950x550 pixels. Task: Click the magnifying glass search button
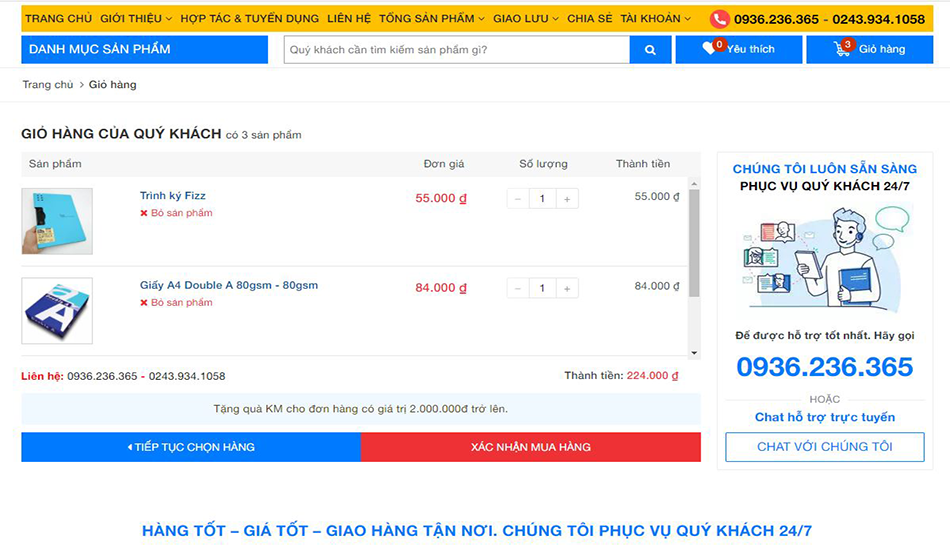click(650, 50)
